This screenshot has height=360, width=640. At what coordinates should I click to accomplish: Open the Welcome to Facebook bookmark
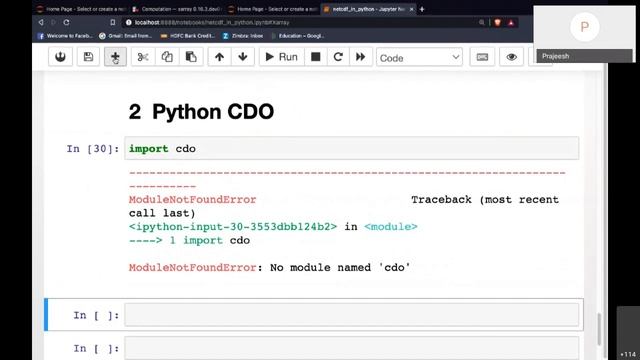[65, 36]
